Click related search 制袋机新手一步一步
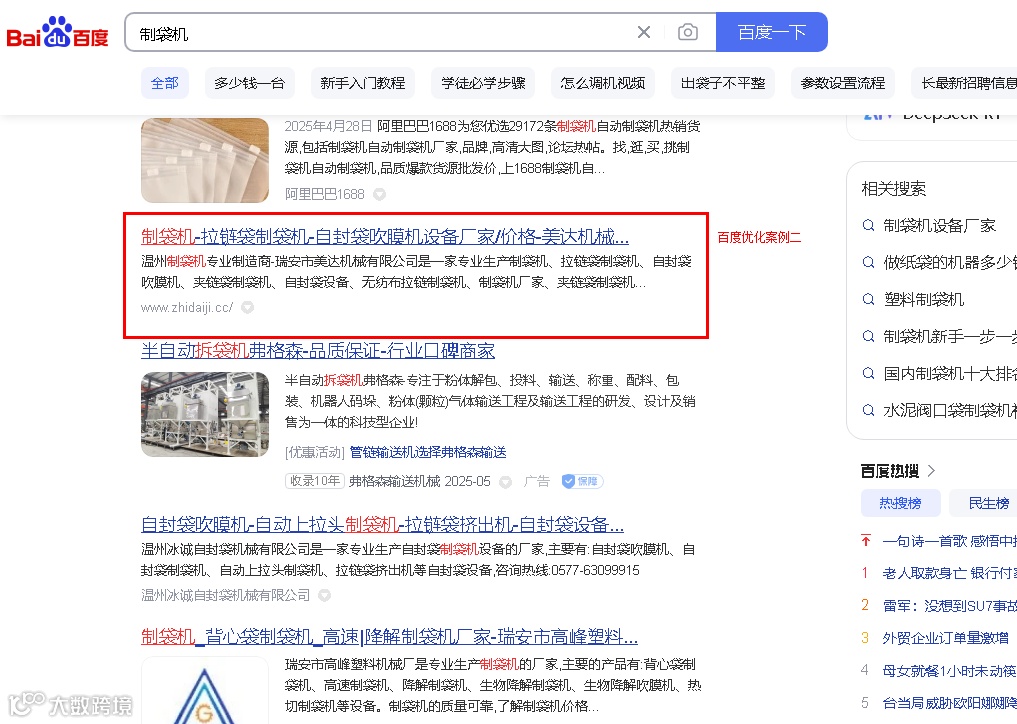 click(950, 337)
